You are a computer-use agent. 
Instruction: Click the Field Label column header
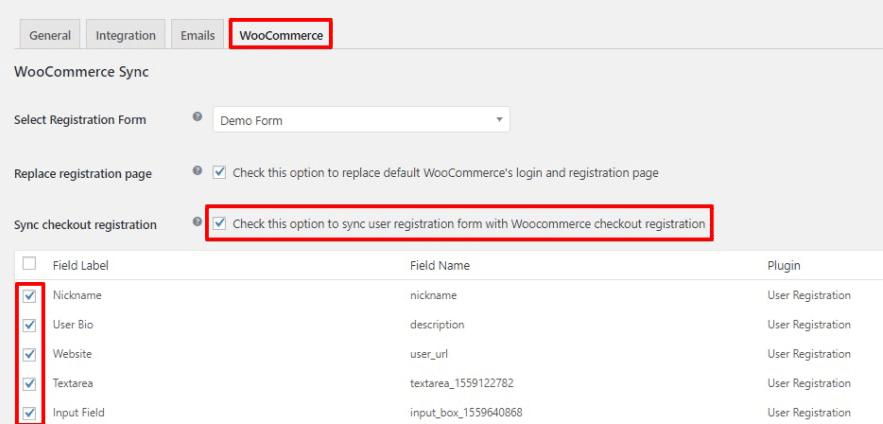click(x=81, y=265)
